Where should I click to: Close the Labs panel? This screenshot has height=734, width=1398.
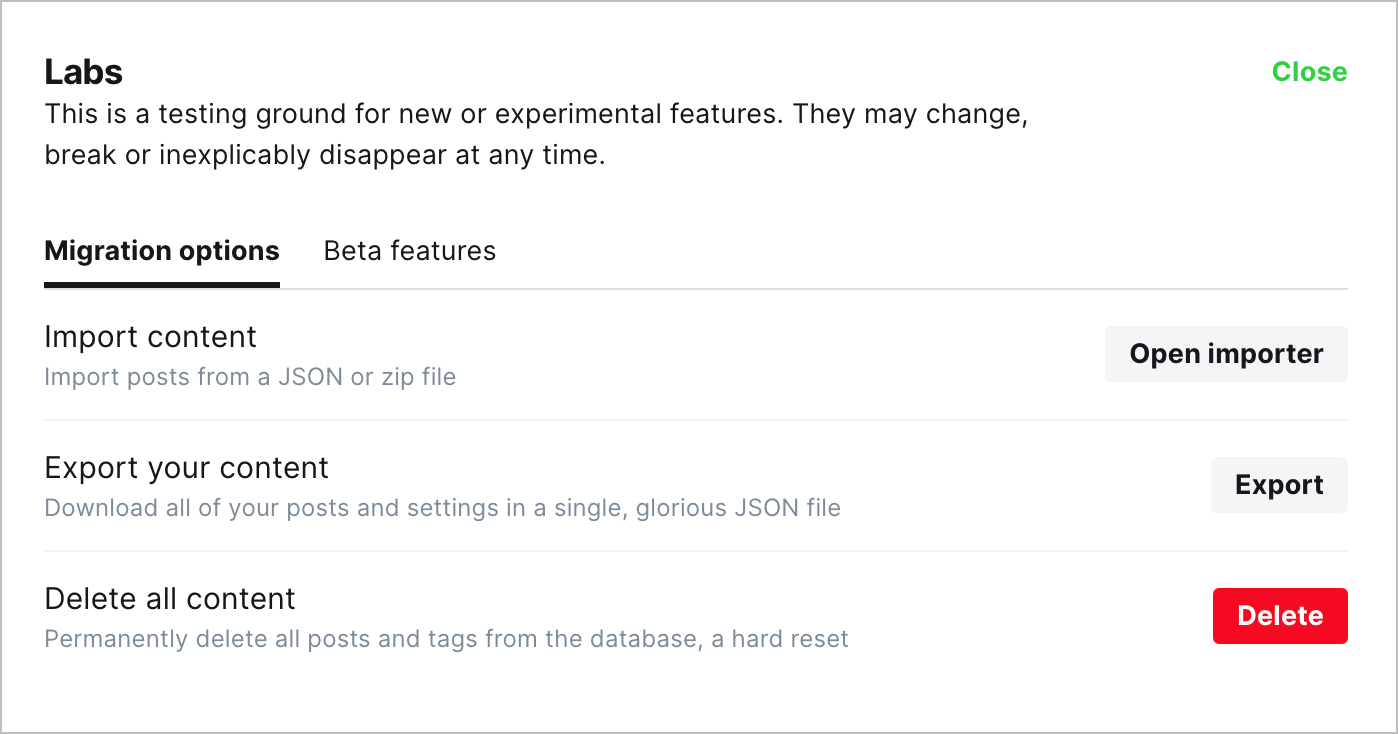[1309, 72]
